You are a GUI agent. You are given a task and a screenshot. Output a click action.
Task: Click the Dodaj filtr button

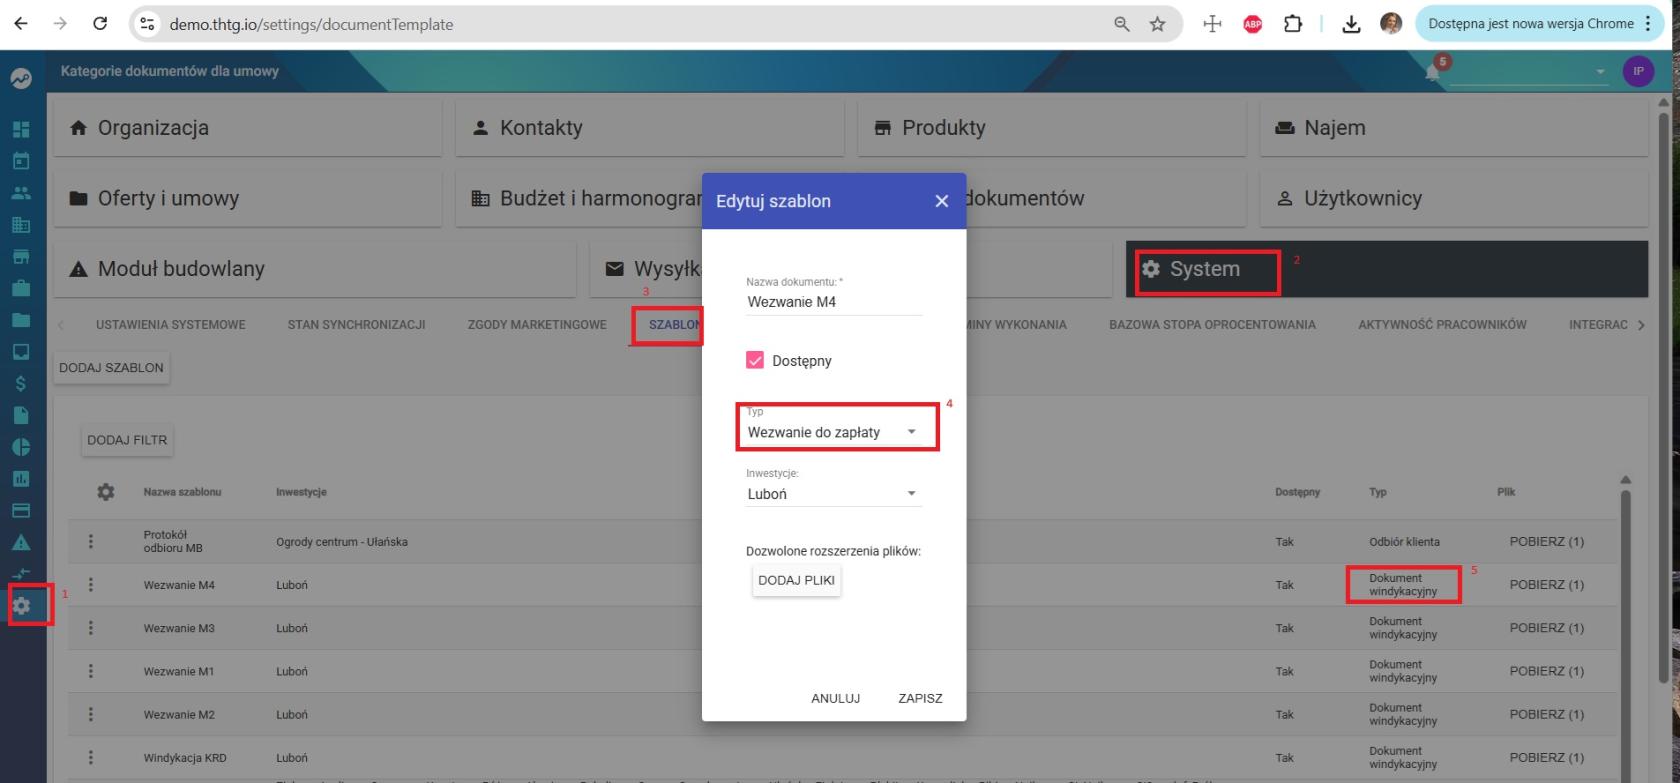click(127, 440)
